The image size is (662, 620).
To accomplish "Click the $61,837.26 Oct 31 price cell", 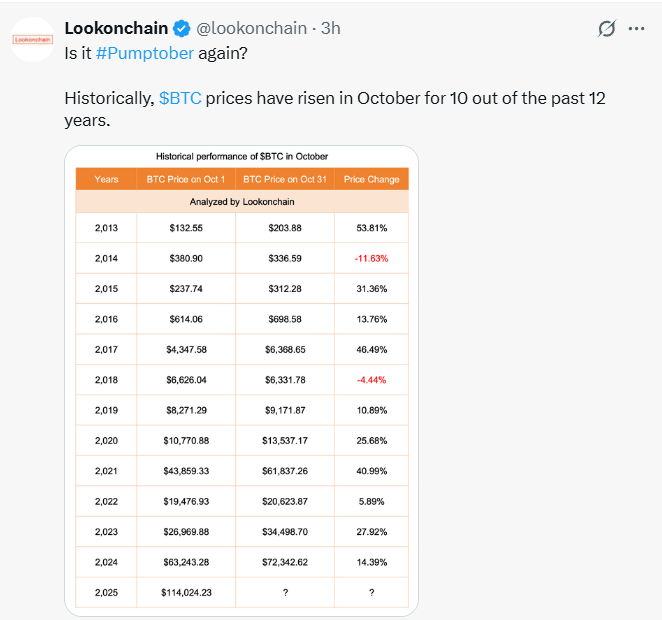I will (x=285, y=471).
